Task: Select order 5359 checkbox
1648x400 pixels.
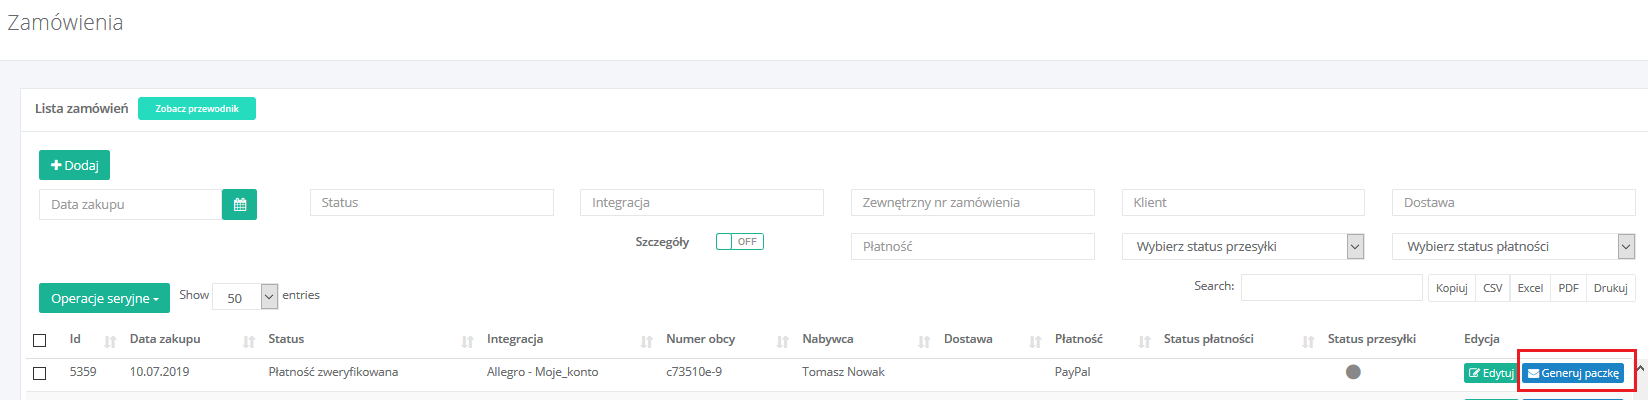Action: (x=40, y=373)
